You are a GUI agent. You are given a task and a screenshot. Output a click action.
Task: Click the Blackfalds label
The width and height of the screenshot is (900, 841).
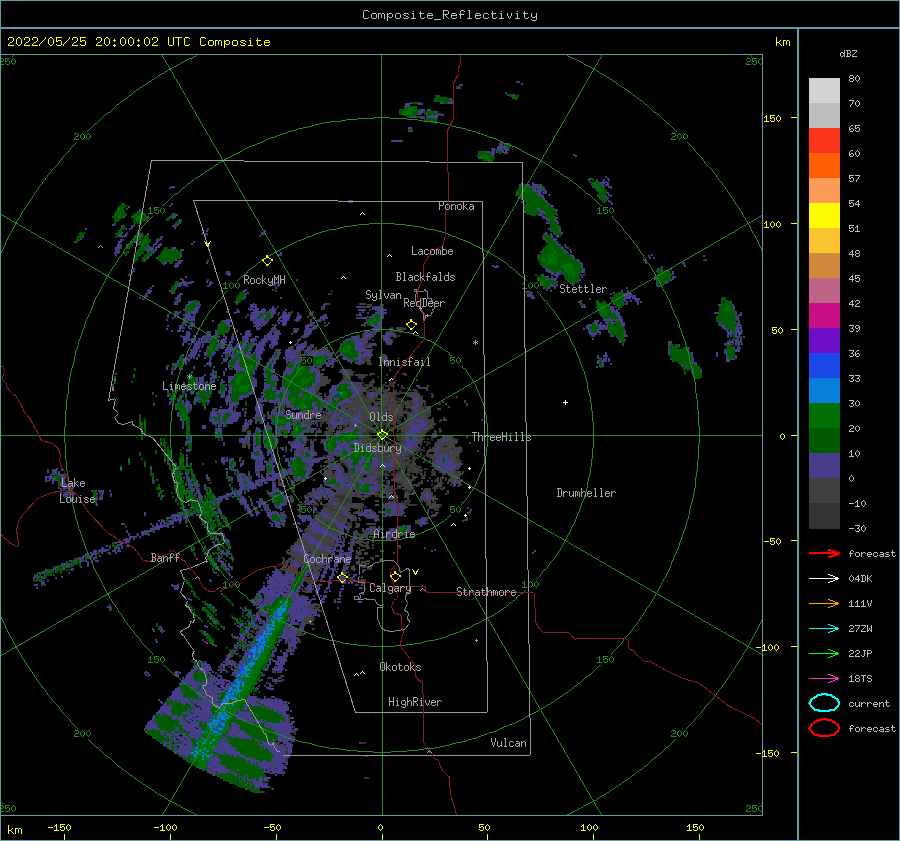pyautogui.click(x=425, y=277)
